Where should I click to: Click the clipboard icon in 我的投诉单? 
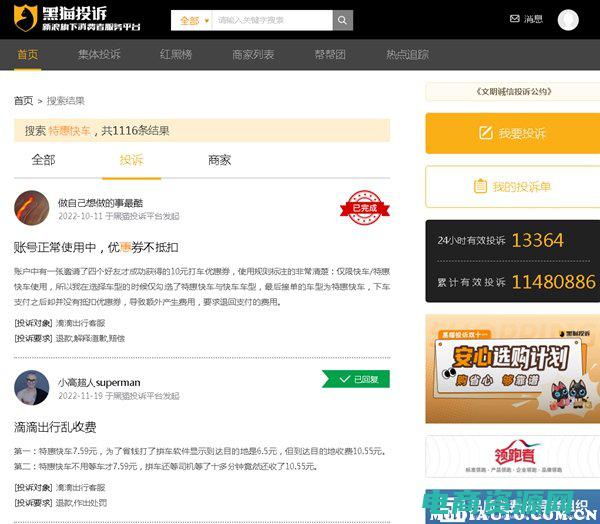[x=480, y=186]
